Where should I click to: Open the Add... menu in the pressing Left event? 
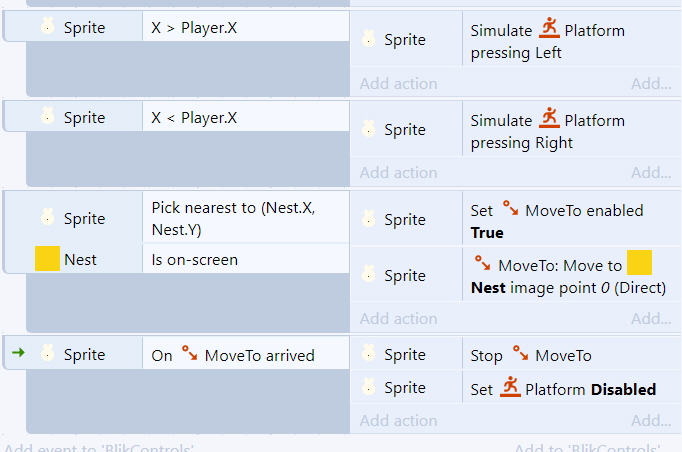(x=651, y=84)
